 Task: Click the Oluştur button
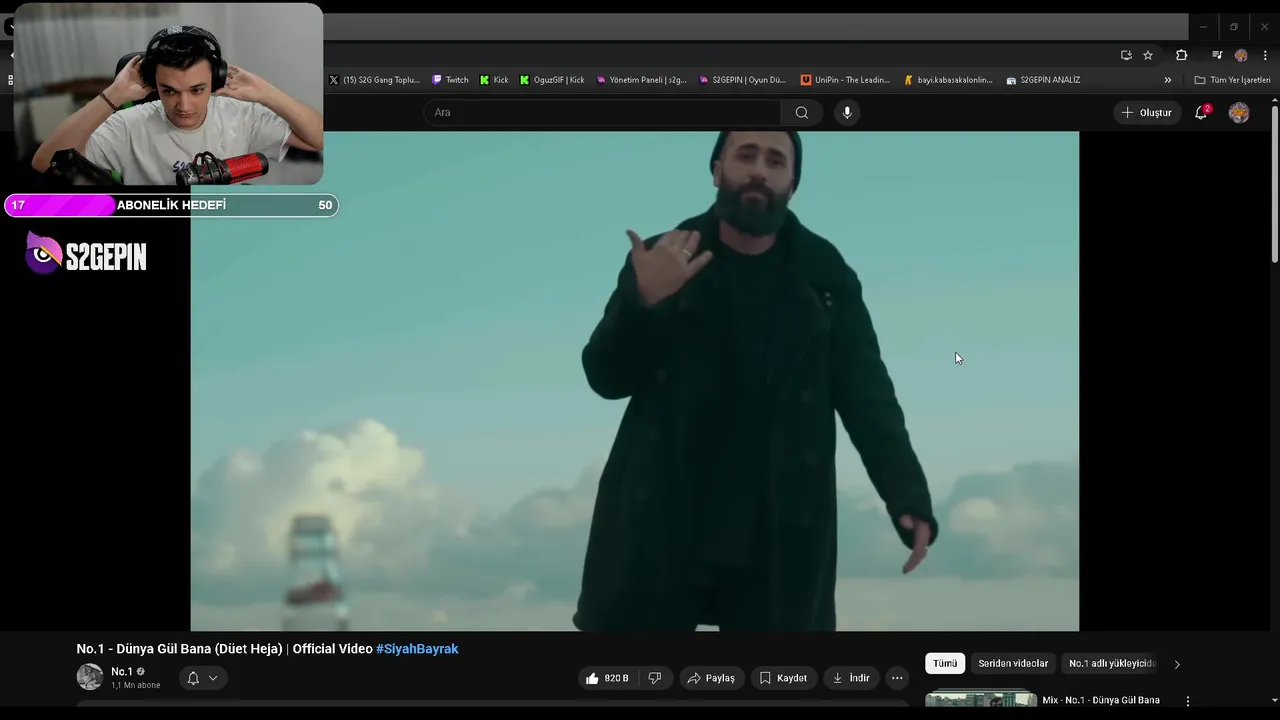(1147, 112)
